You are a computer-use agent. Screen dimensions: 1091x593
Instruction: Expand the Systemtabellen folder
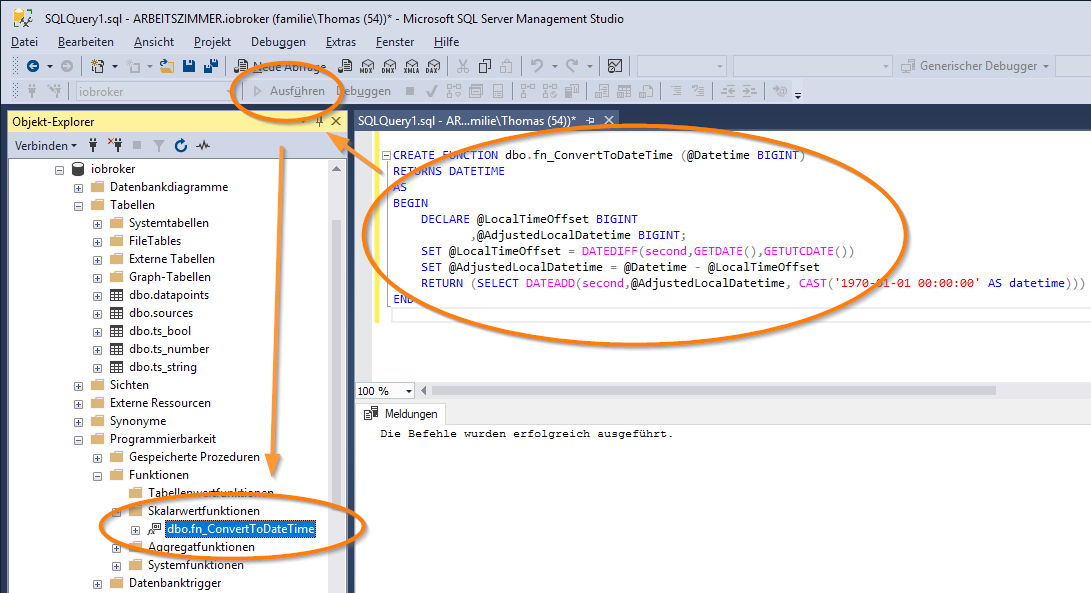click(x=97, y=224)
